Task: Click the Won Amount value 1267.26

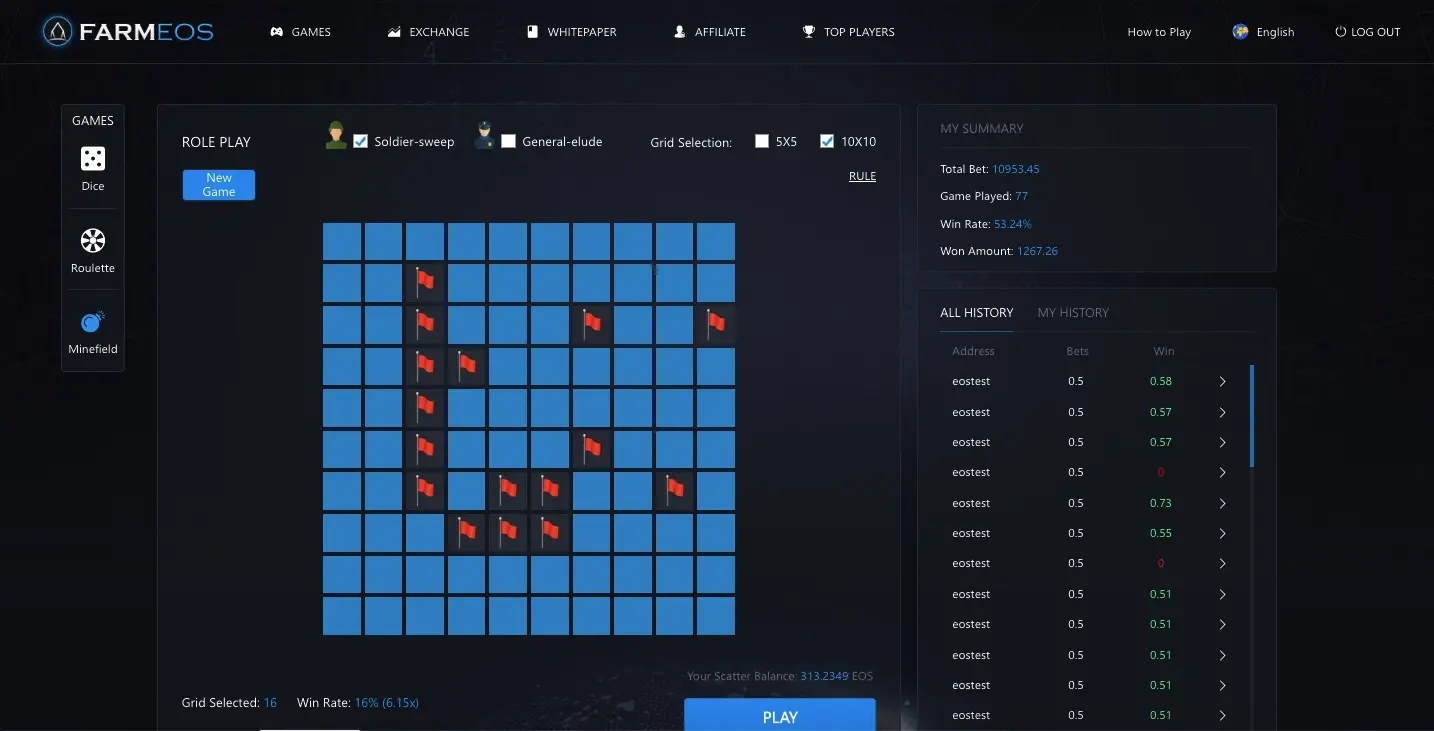Action: (1038, 251)
